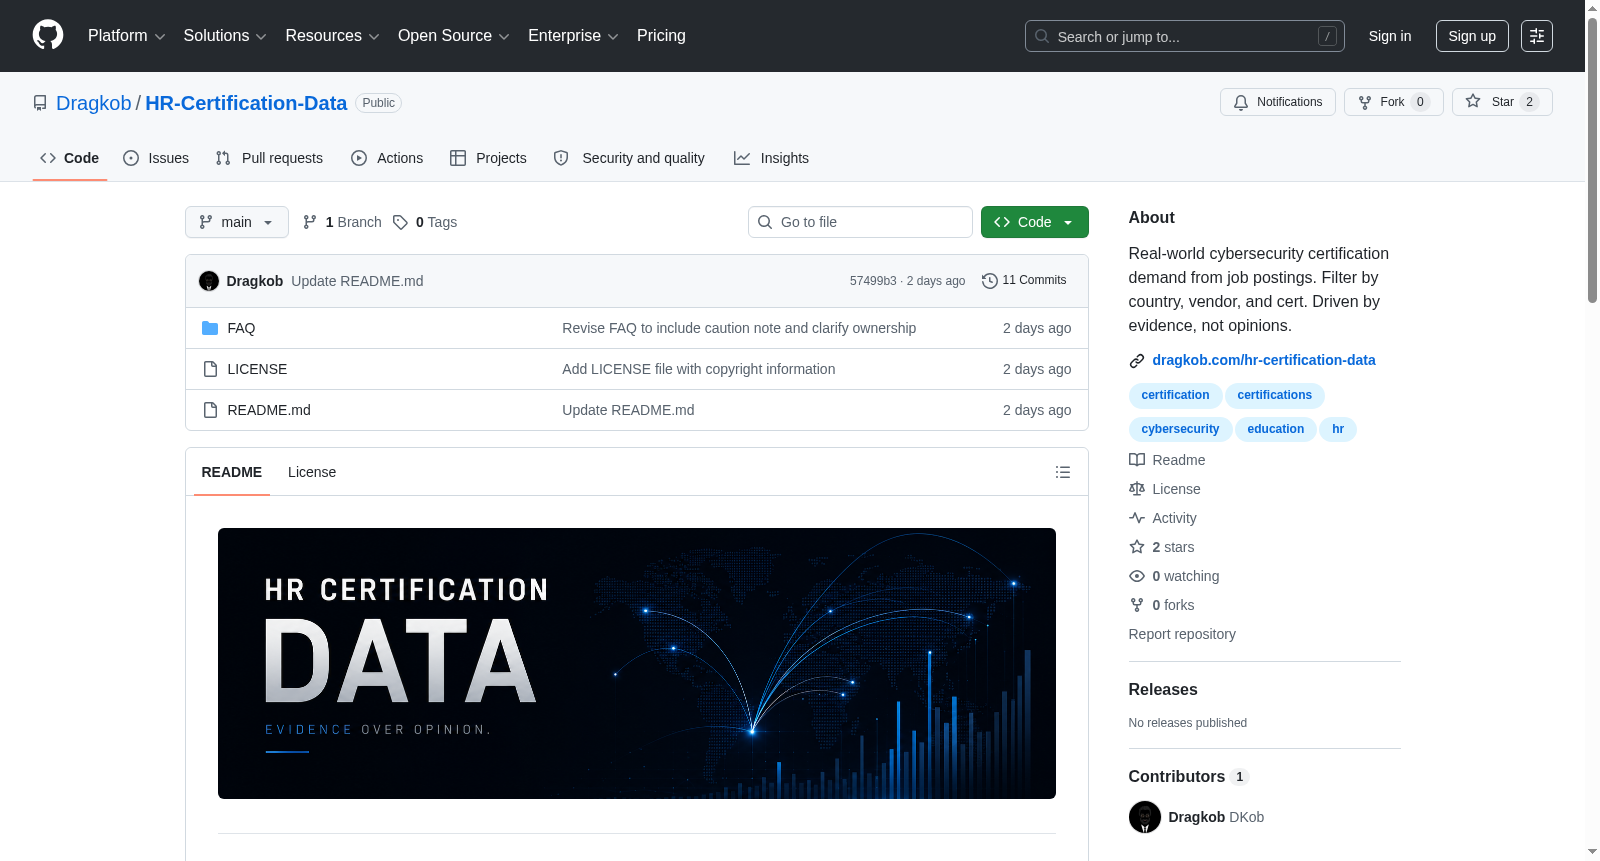The height and width of the screenshot is (861, 1600).
Task: Open the FAQ folder
Action: (x=241, y=328)
